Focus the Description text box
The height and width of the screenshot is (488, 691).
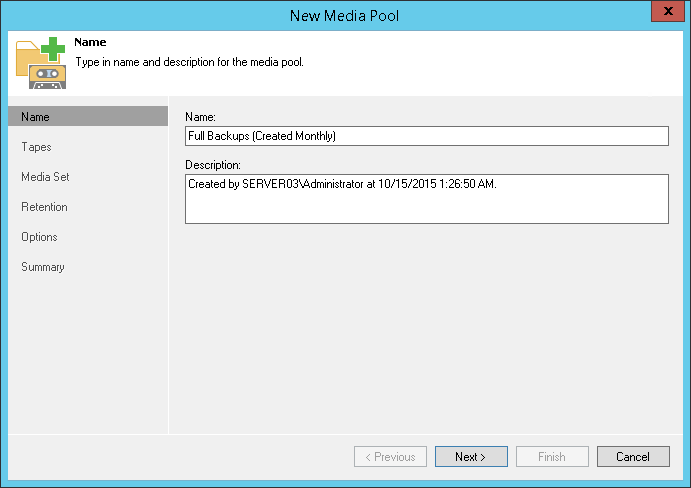point(426,198)
